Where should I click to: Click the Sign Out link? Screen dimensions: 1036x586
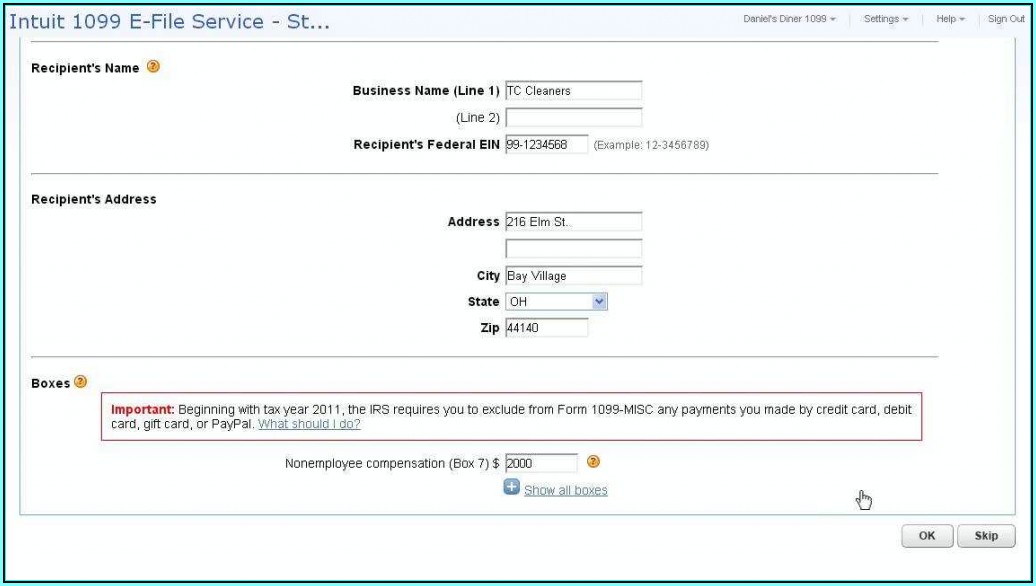tap(1005, 19)
